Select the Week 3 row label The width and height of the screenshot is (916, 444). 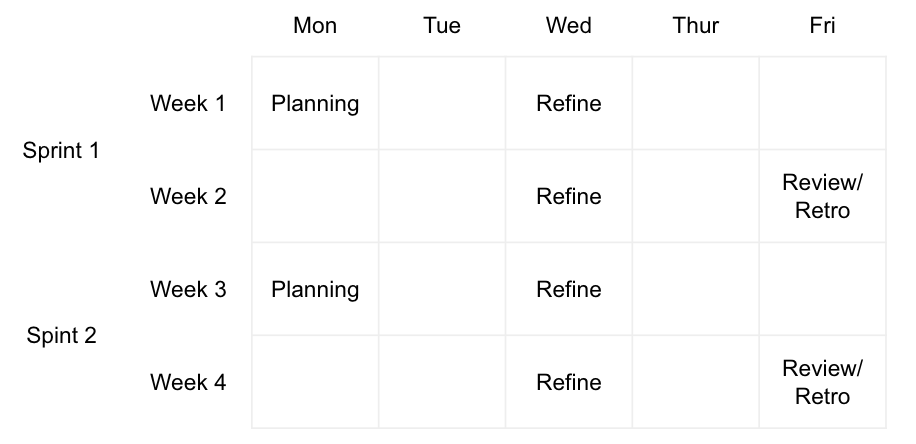click(188, 289)
